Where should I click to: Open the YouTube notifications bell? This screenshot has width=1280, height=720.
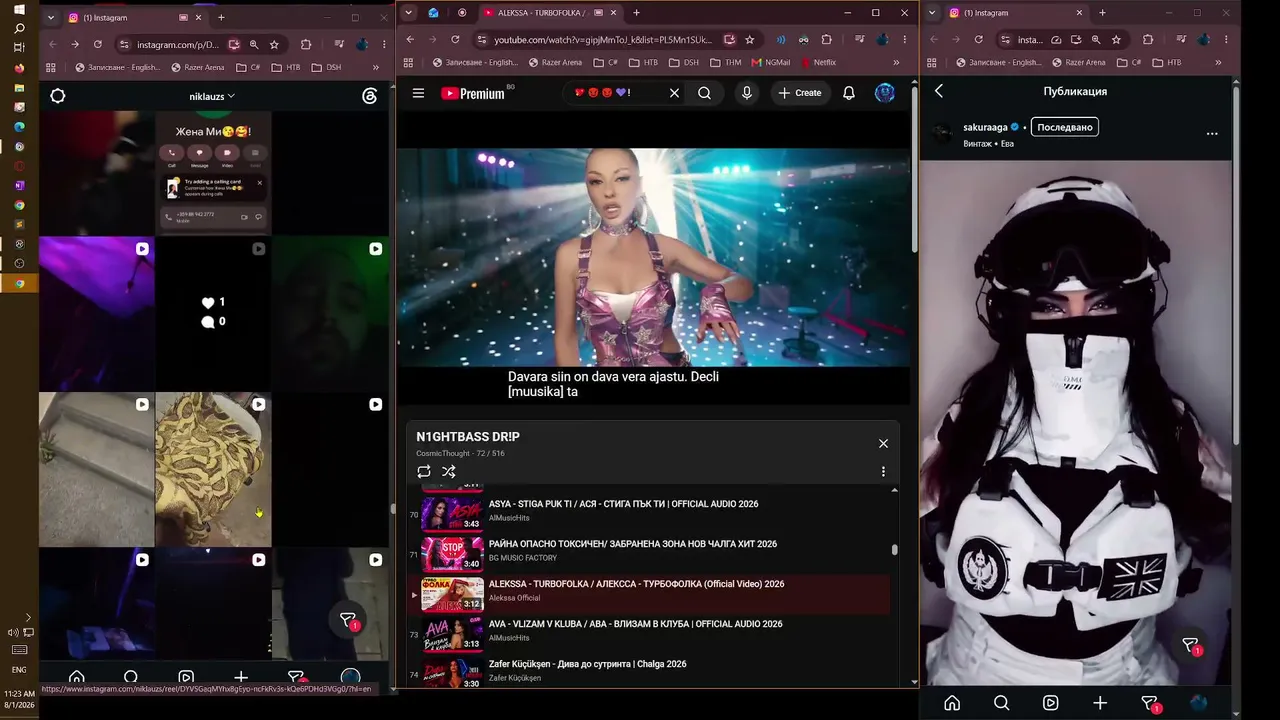pos(849,93)
